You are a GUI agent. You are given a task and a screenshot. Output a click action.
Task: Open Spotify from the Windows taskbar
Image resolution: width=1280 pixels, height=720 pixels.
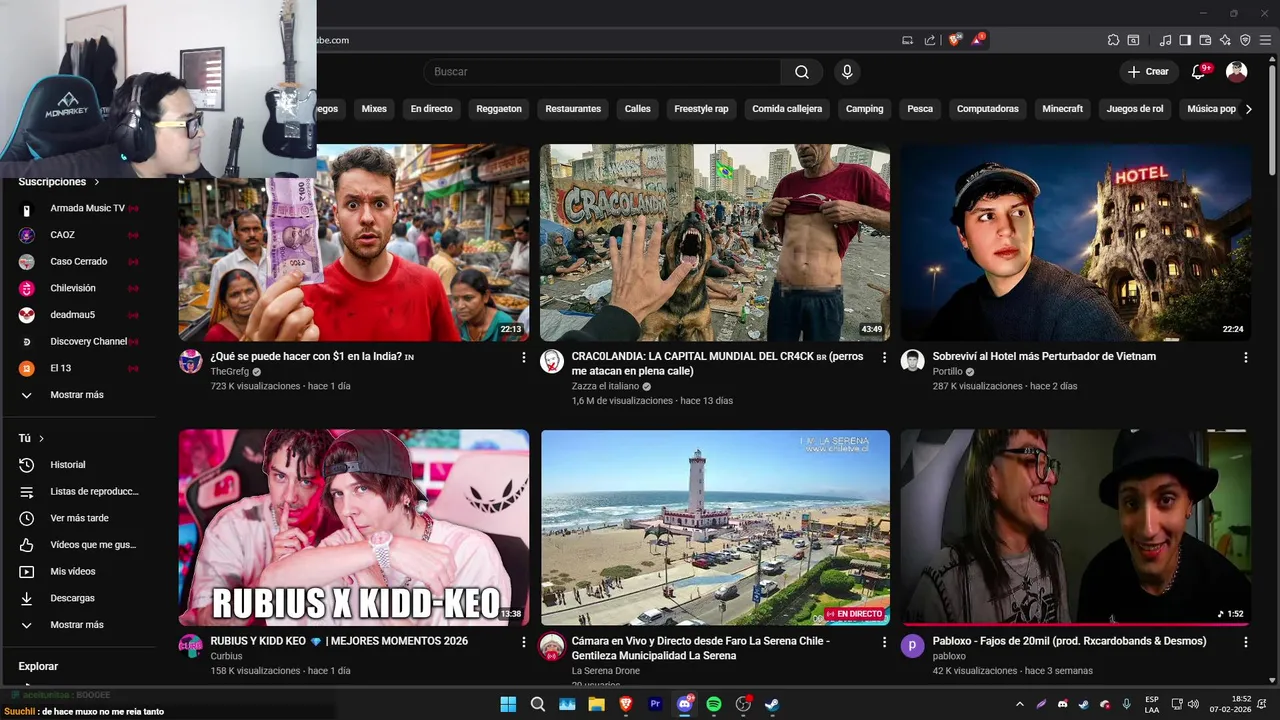714,704
